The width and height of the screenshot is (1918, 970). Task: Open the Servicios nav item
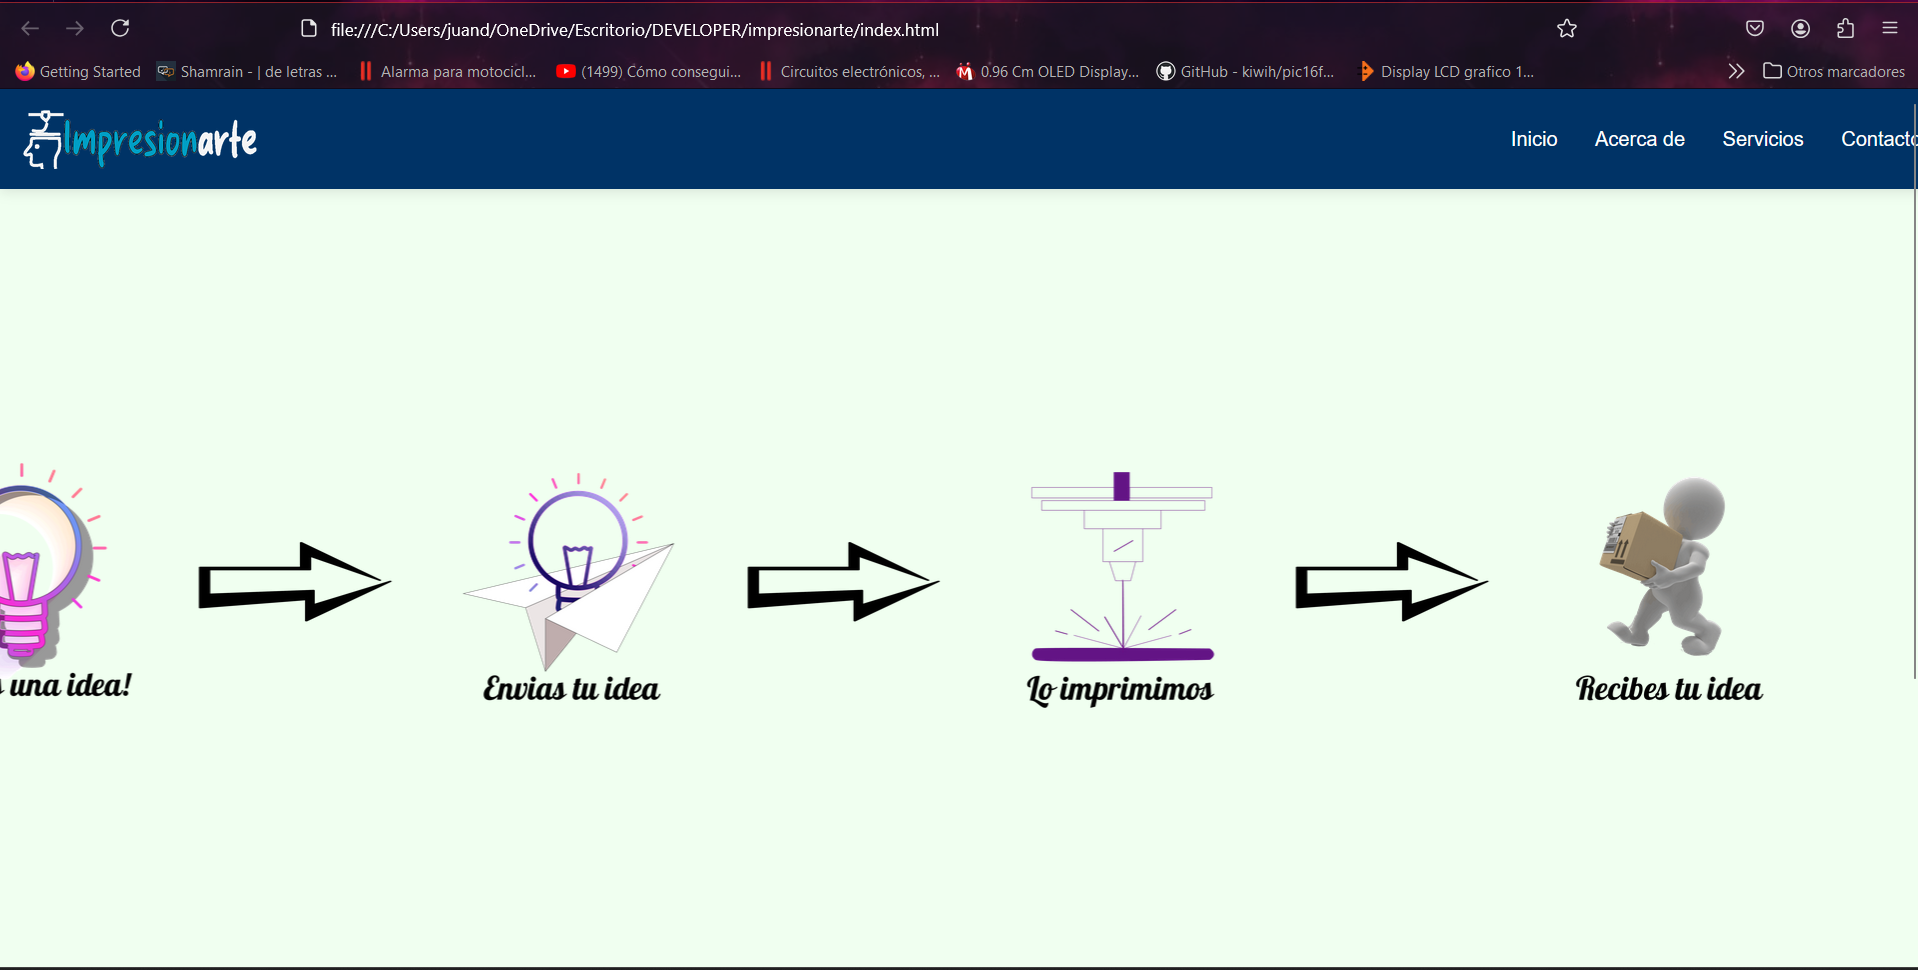(x=1762, y=139)
